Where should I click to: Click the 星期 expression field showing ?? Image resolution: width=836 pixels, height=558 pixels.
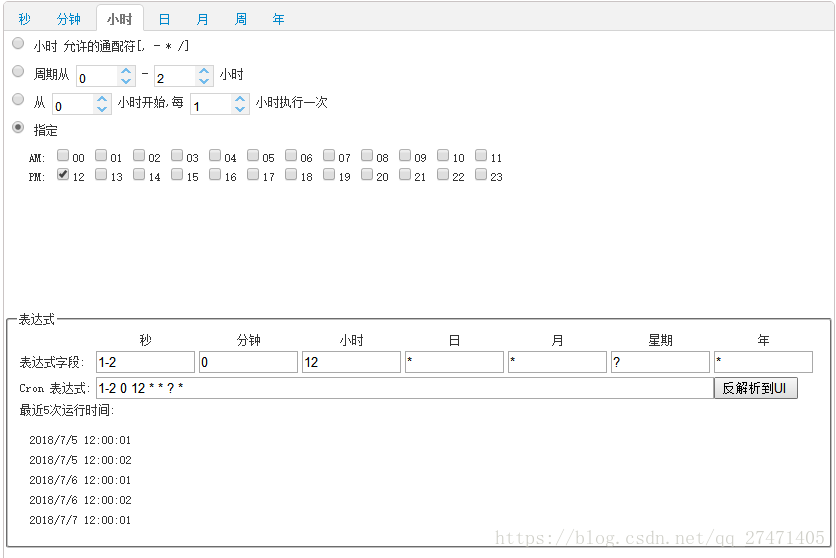coord(660,362)
